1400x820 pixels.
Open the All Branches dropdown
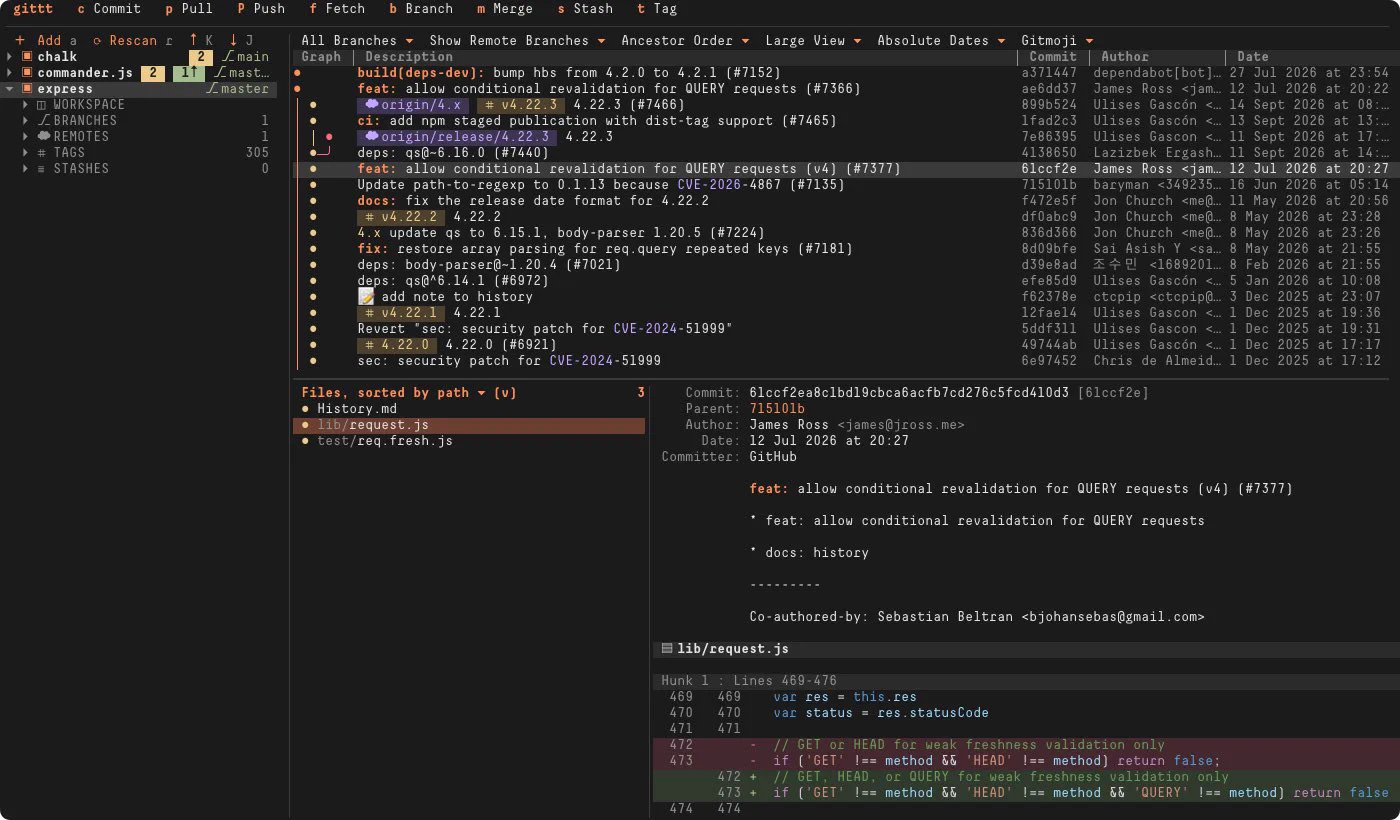[357, 41]
